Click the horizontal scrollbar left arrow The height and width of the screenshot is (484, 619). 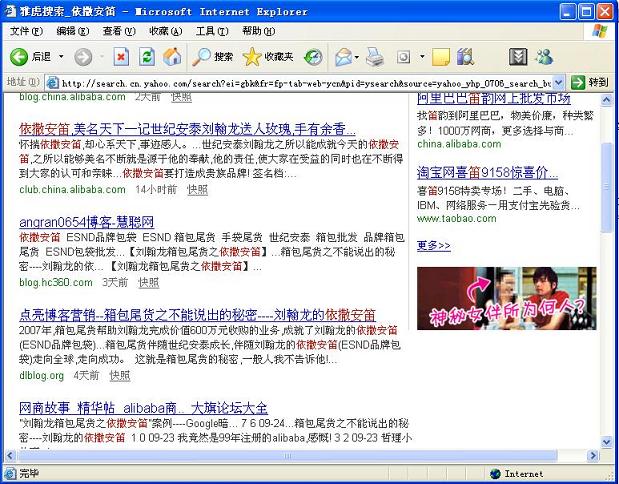10,456
